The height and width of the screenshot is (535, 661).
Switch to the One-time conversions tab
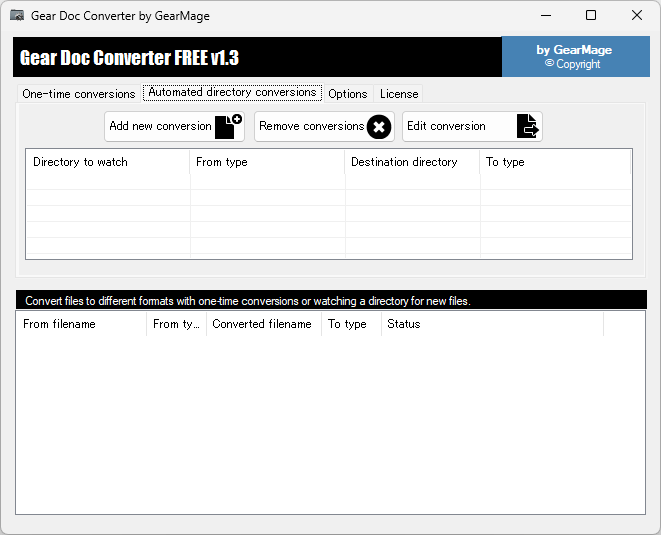(x=78, y=94)
